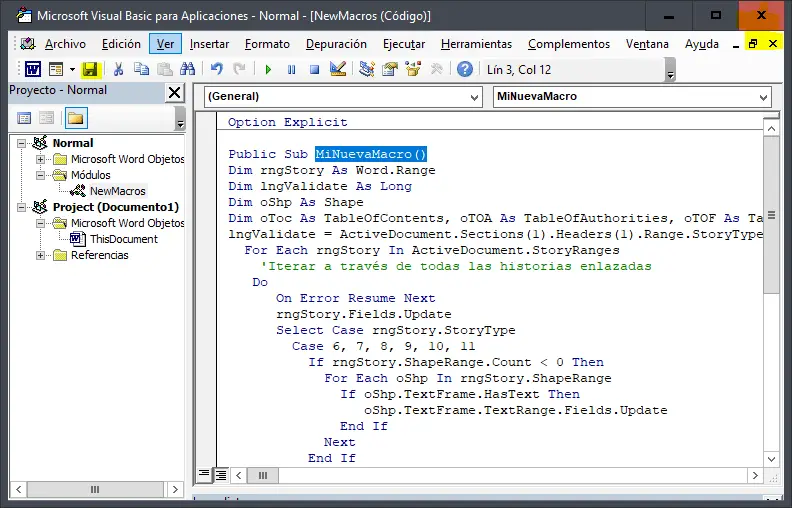The image size is (792, 508).
Task: Switch to Procedure View at the code window bottom
Action: pyautogui.click(x=204, y=475)
